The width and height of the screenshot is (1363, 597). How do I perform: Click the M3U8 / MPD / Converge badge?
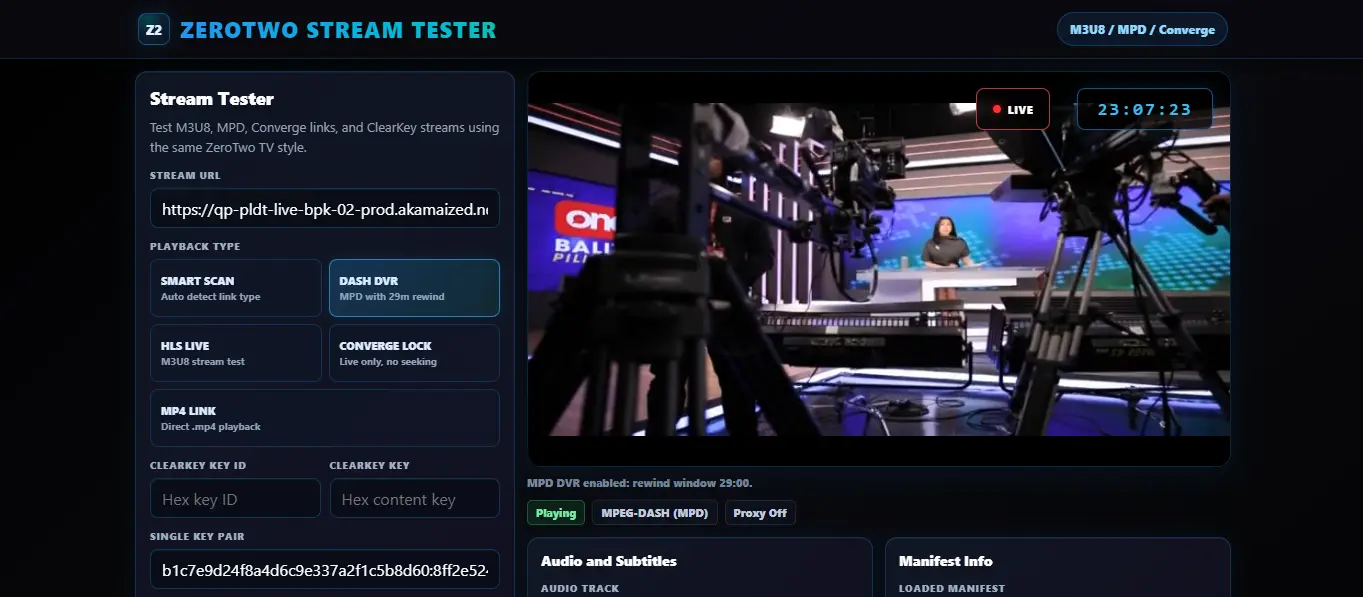[x=1142, y=30]
